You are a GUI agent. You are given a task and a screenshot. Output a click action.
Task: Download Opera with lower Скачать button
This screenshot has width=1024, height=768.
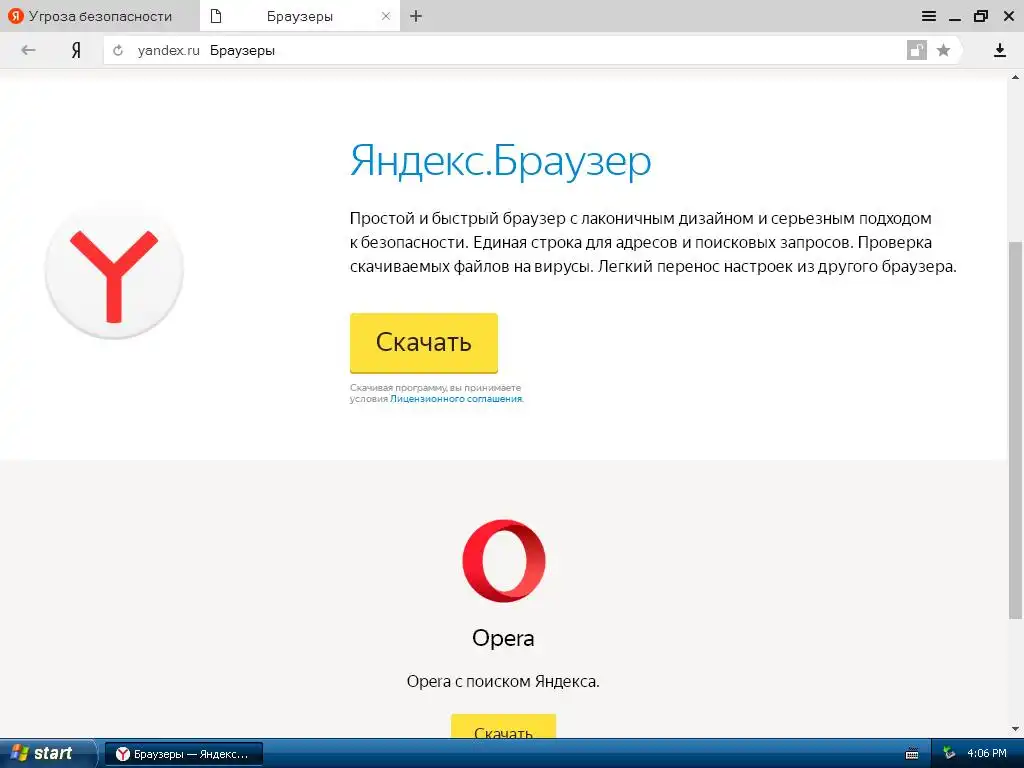[504, 727]
